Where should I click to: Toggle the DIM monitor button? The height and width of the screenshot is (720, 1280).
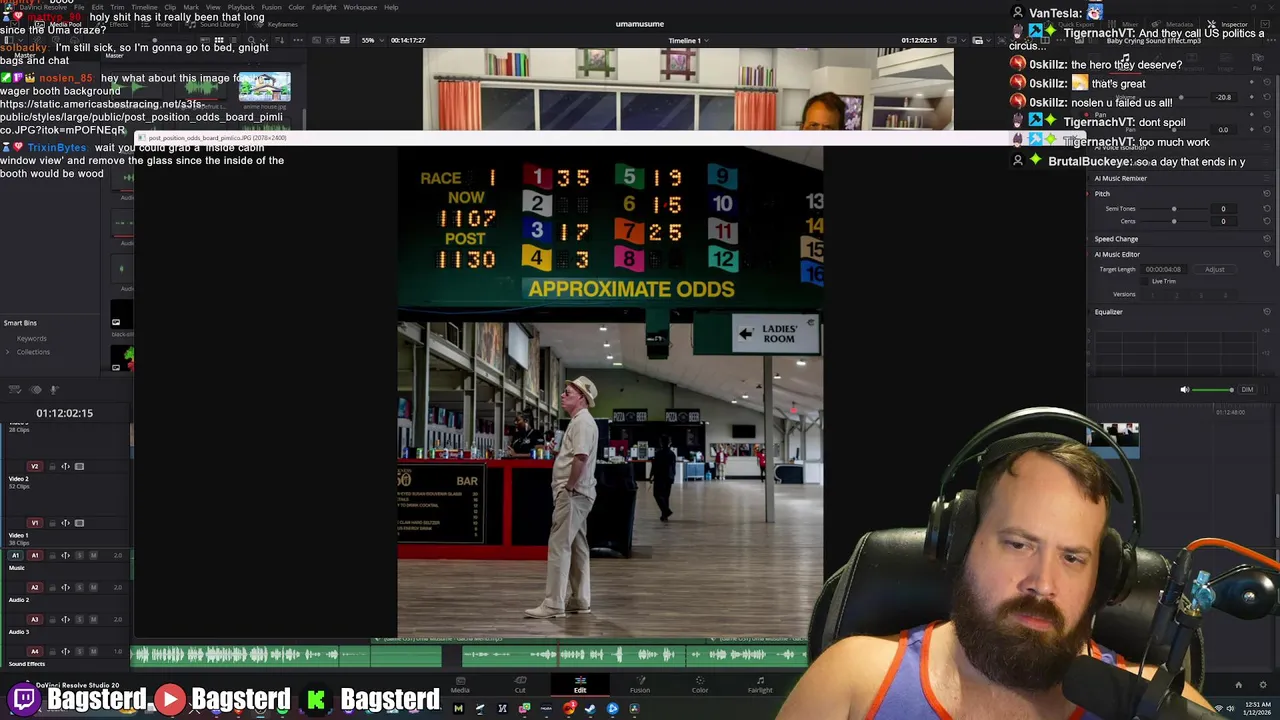[x=1247, y=389]
